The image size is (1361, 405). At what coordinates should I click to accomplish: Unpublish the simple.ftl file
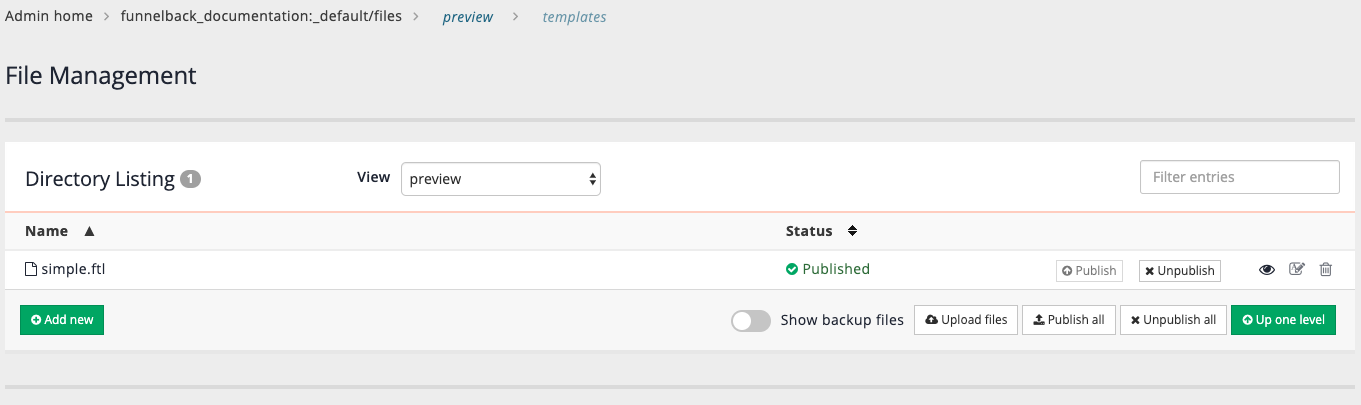(x=1180, y=271)
